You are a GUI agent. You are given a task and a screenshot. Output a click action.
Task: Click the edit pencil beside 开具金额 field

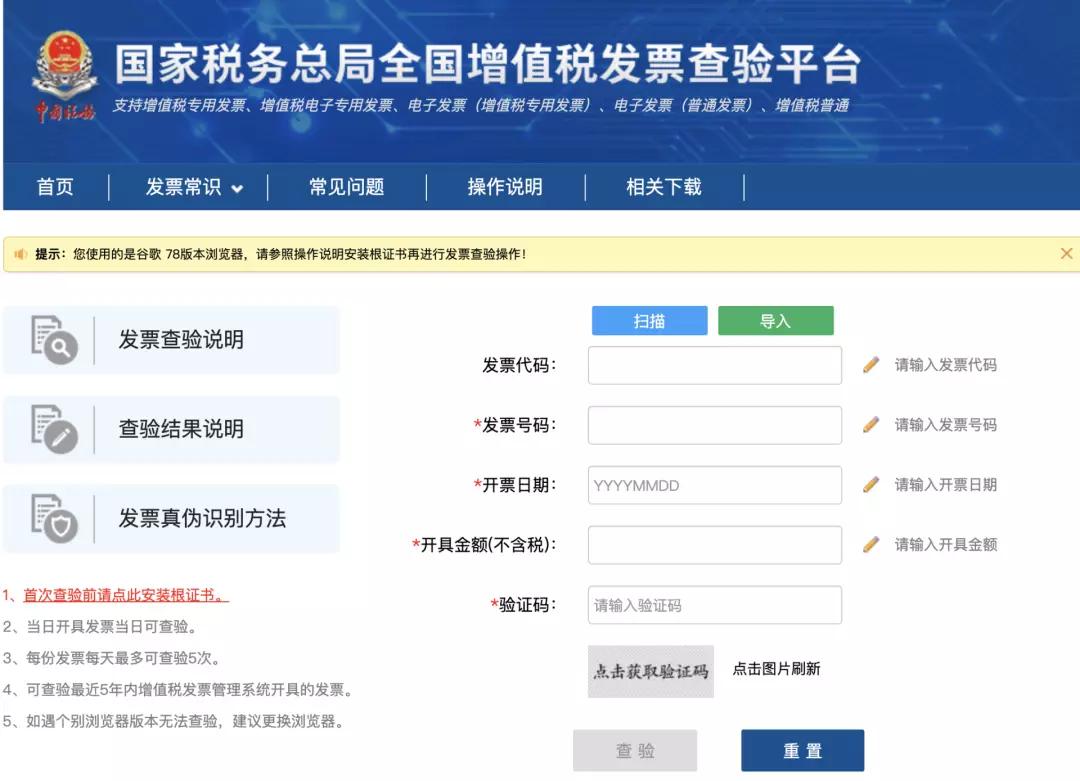(871, 544)
